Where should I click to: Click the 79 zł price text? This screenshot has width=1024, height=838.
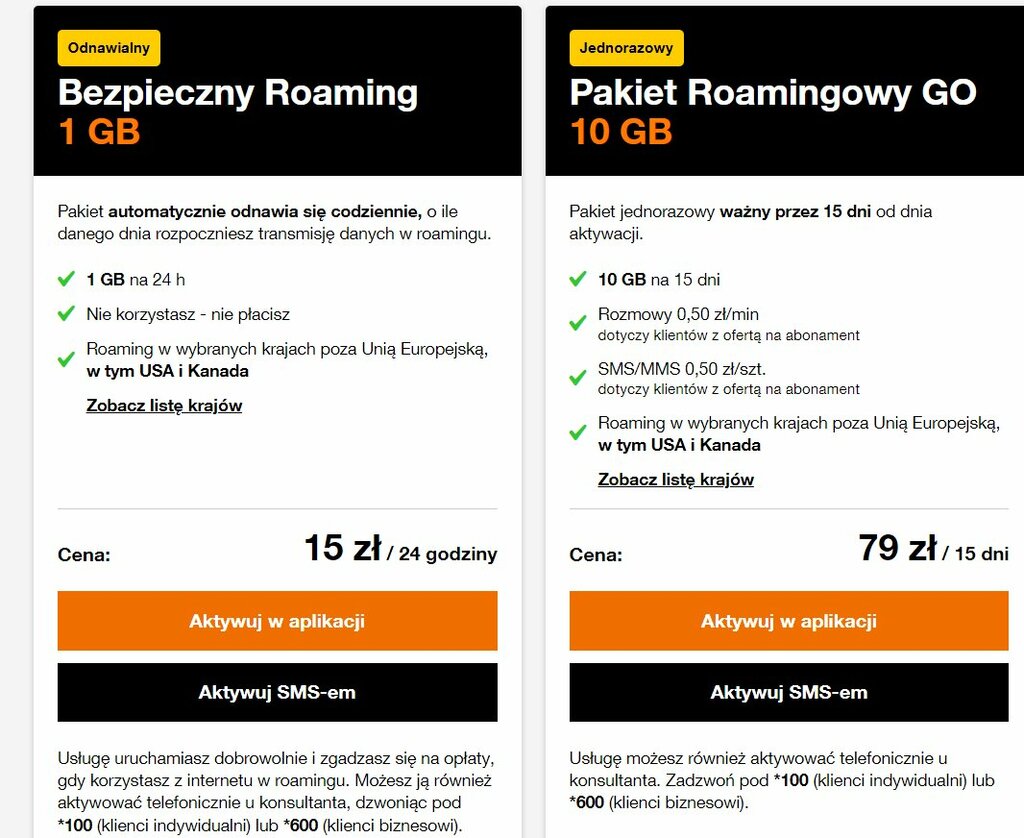(x=897, y=548)
